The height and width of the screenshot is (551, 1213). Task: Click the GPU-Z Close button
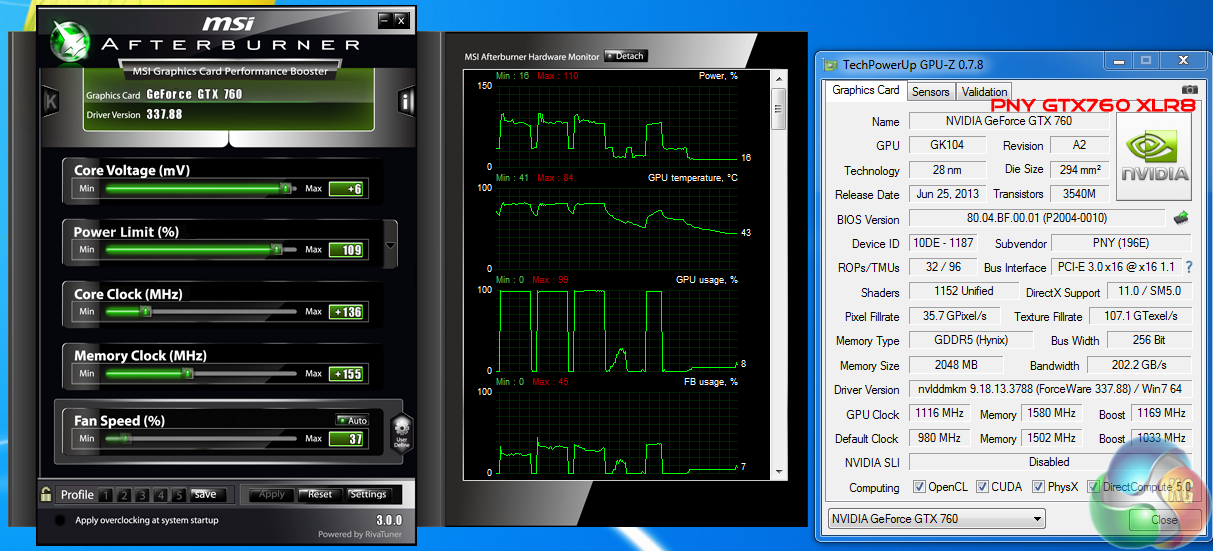(1163, 520)
